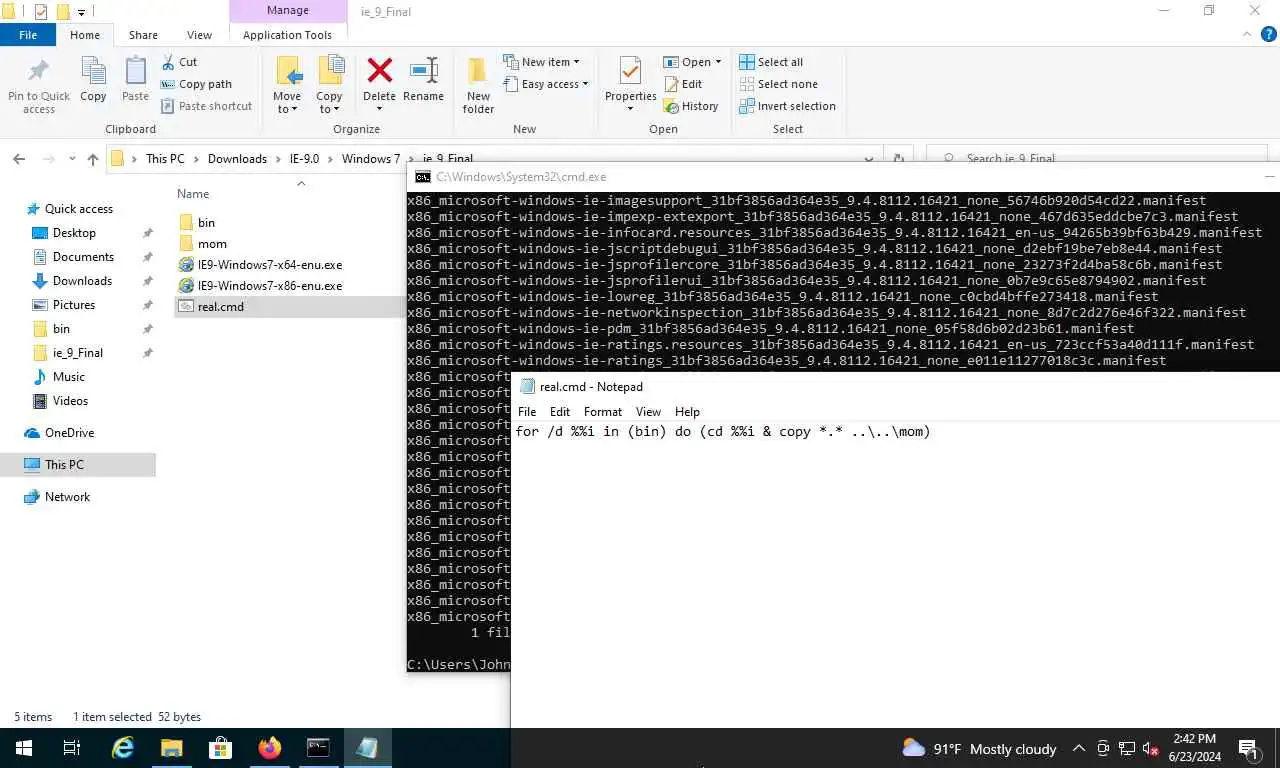The height and width of the screenshot is (768, 1280).
Task: Open the New item dropdown
Action: (541, 62)
